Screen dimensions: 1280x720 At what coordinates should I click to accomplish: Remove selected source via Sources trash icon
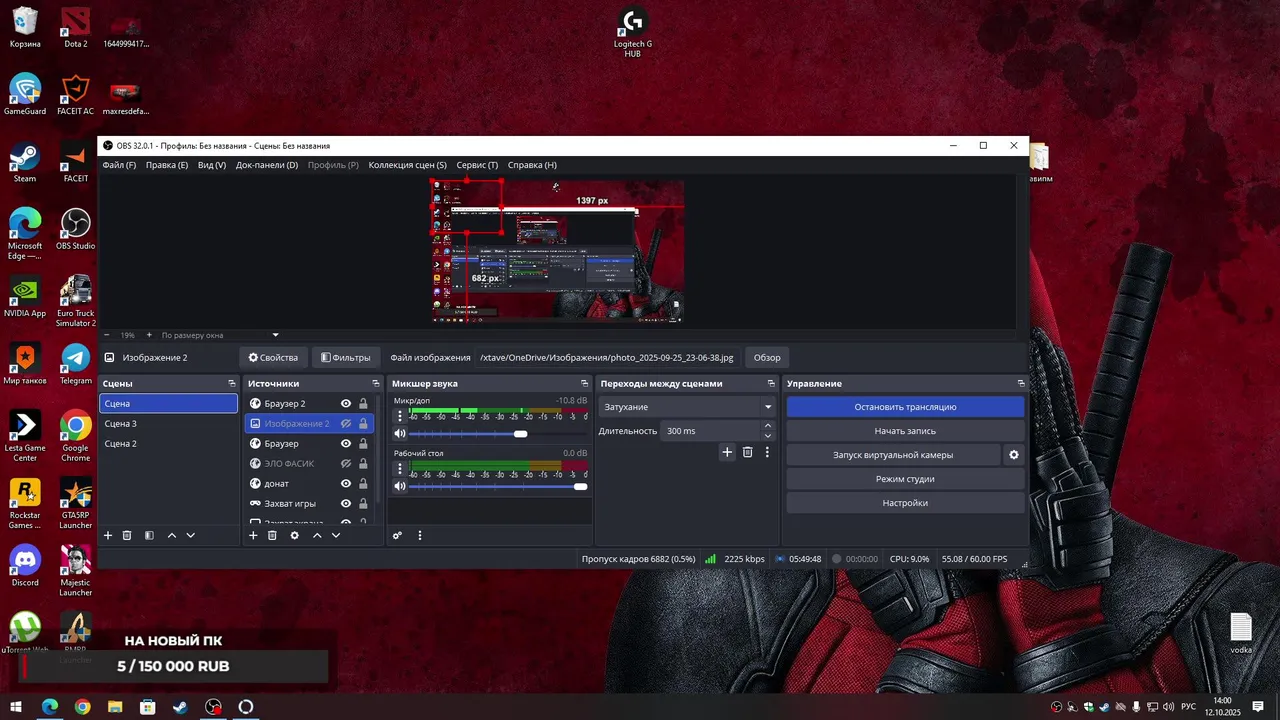pyautogui.click(x=272, y=535)
